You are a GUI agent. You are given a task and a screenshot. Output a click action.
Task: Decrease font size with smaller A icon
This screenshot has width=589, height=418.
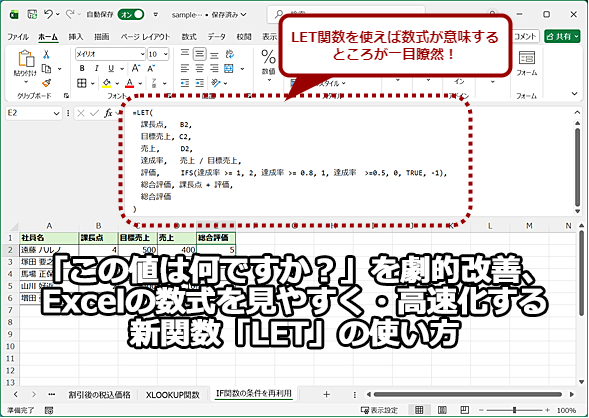[x=151, y=68]
